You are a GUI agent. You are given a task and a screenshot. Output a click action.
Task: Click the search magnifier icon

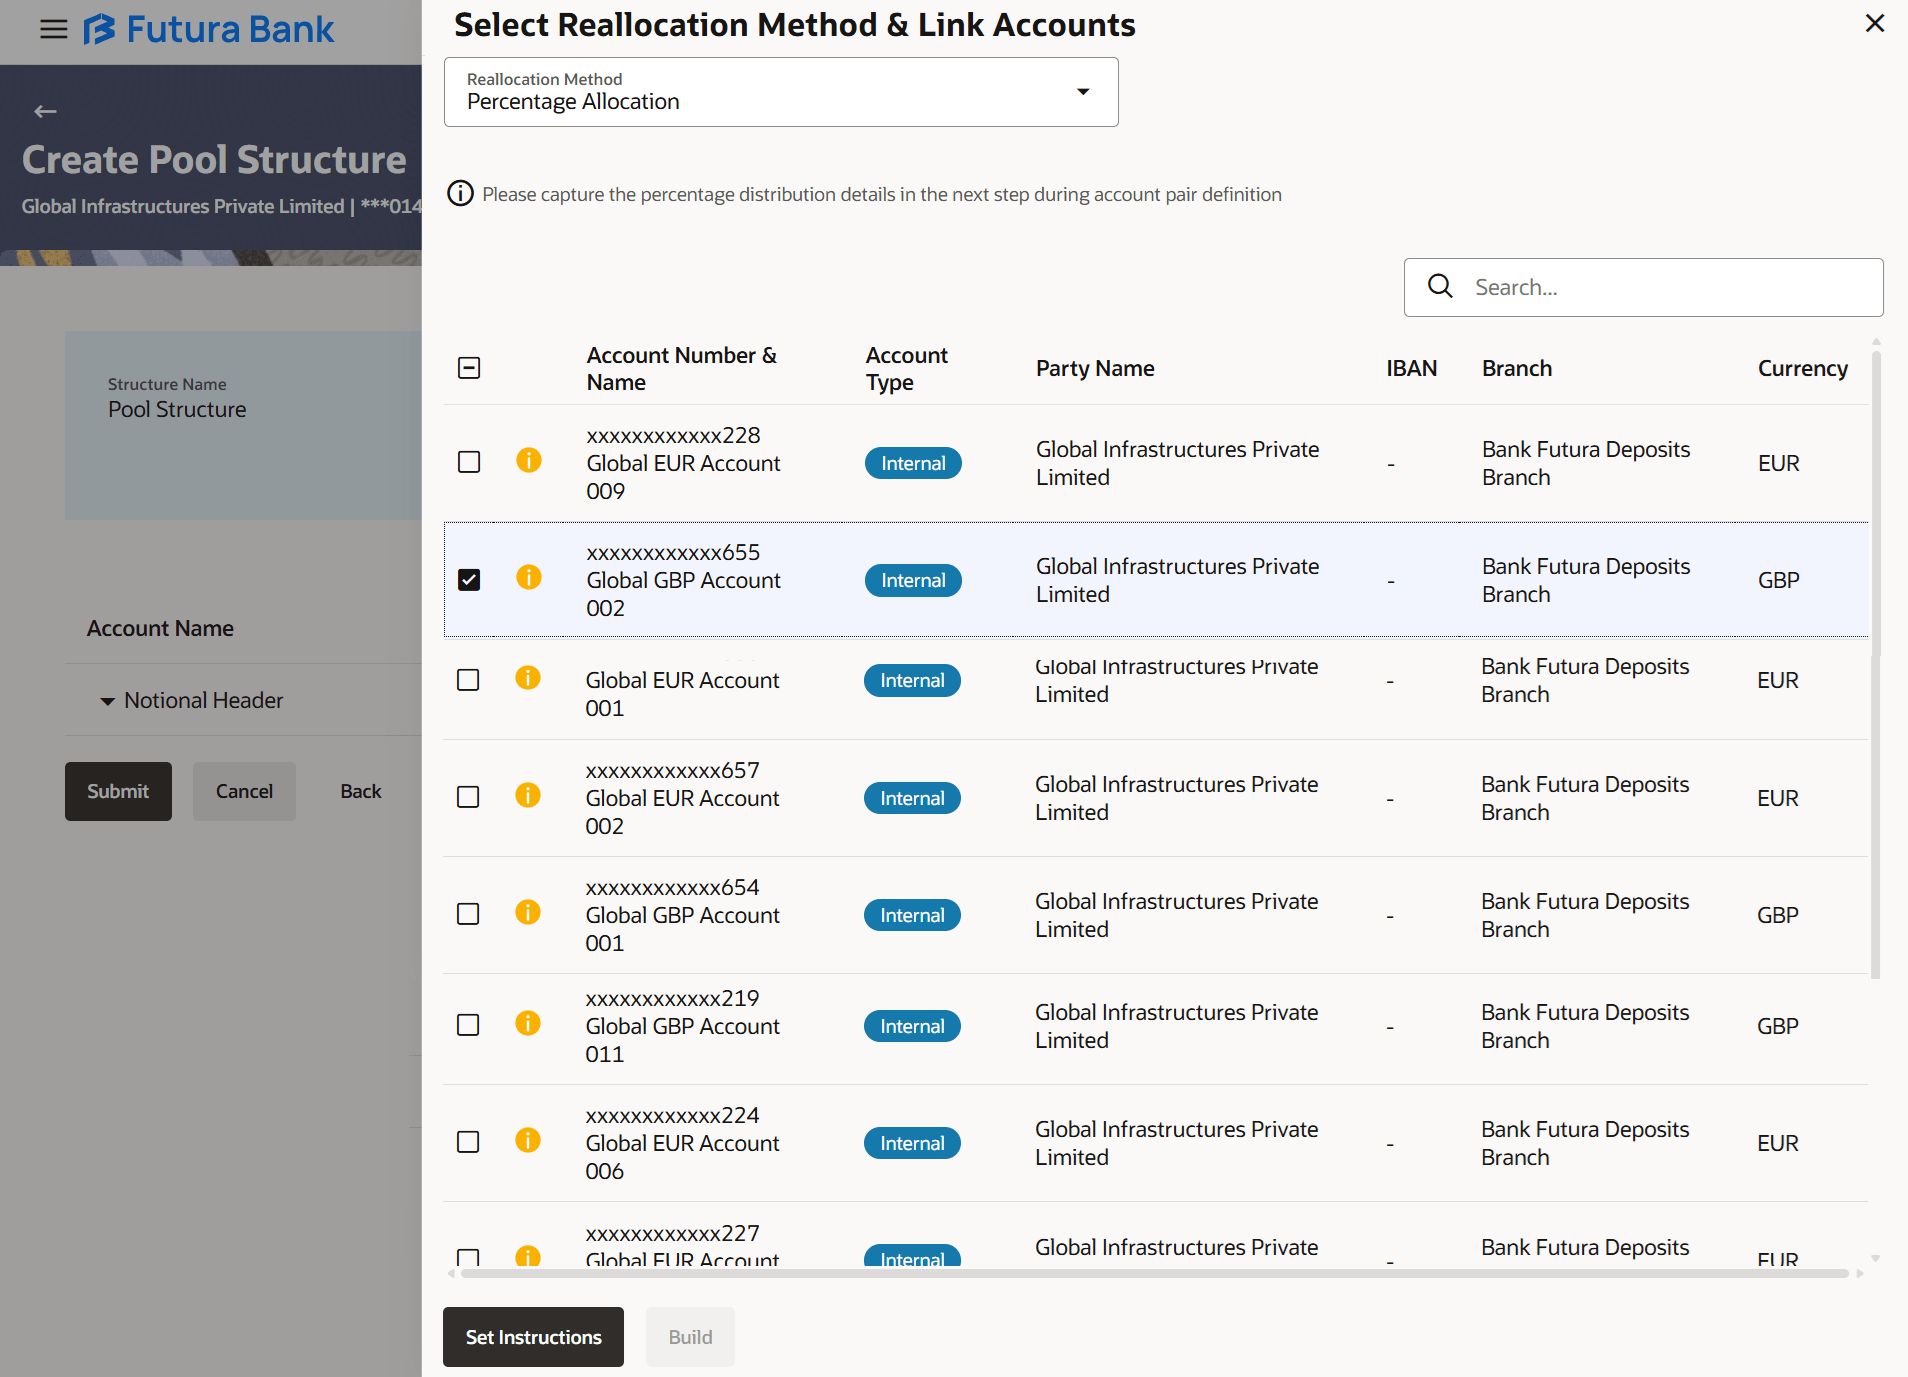tap(1440, 287)
